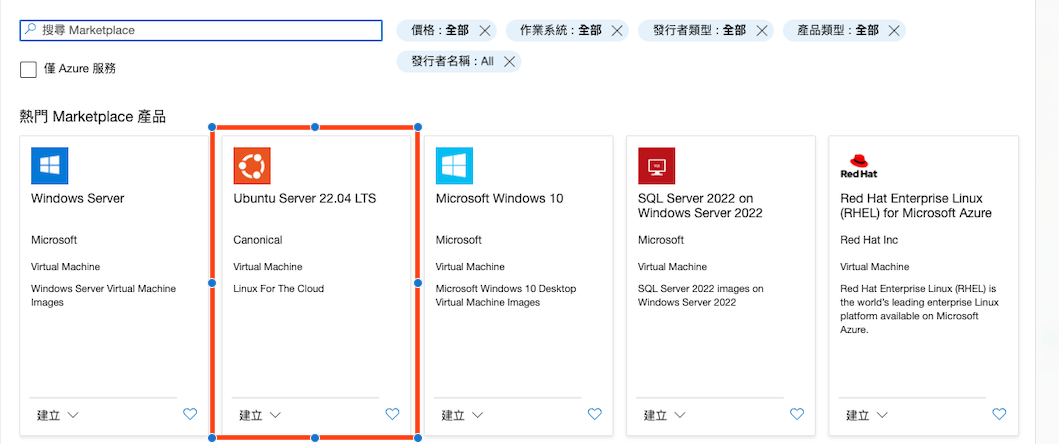Image resolution: width=1059 pixels, height=444 pixels.
Task: Favorite Ubuntu Server 22.04 LTS heart icon
Action: (392, 414)
